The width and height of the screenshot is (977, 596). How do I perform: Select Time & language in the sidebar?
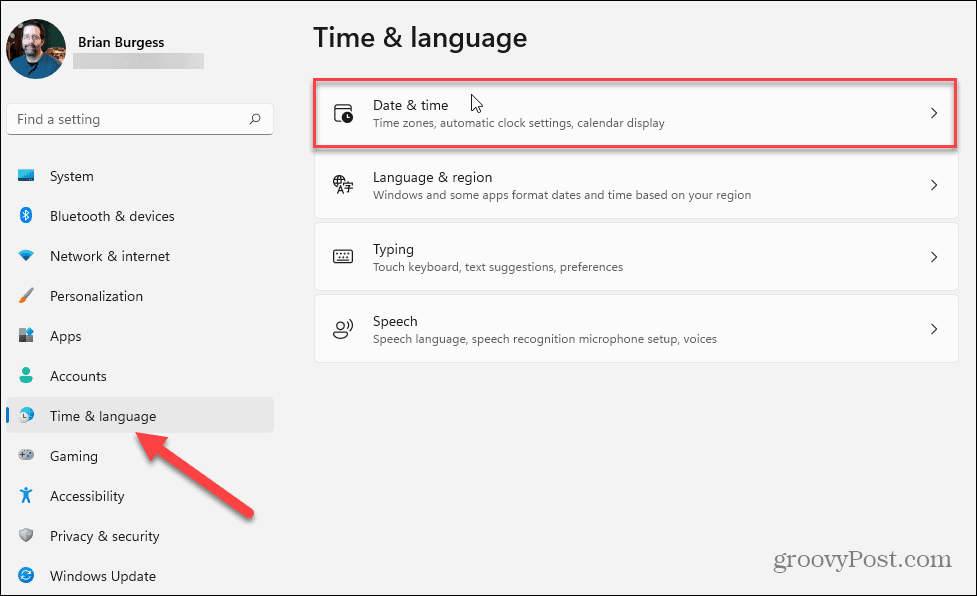pos(103,415)
